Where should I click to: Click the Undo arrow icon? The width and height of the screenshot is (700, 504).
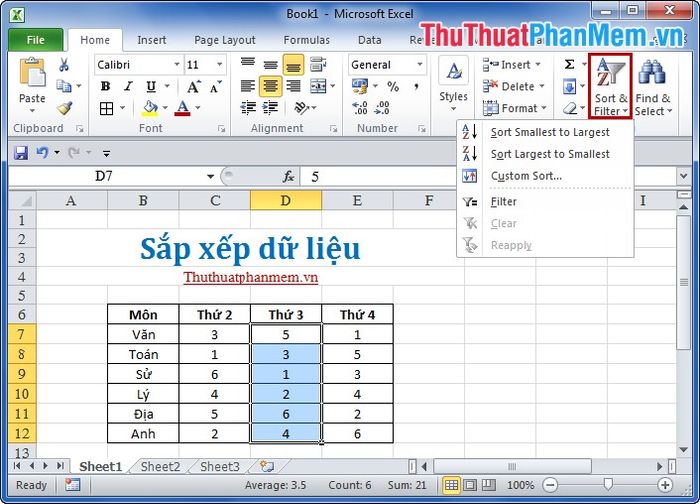click(42, 153)
